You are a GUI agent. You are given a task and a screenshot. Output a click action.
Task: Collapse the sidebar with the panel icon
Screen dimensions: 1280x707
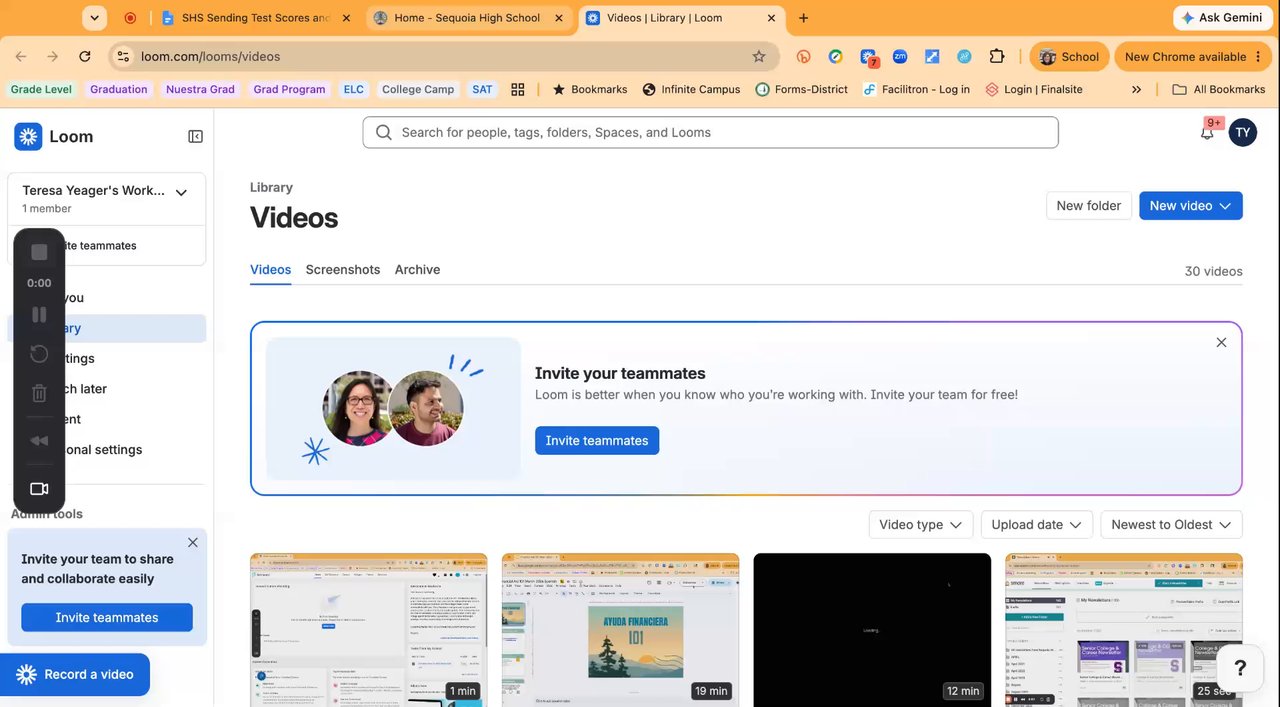click(x=196, y=136)
